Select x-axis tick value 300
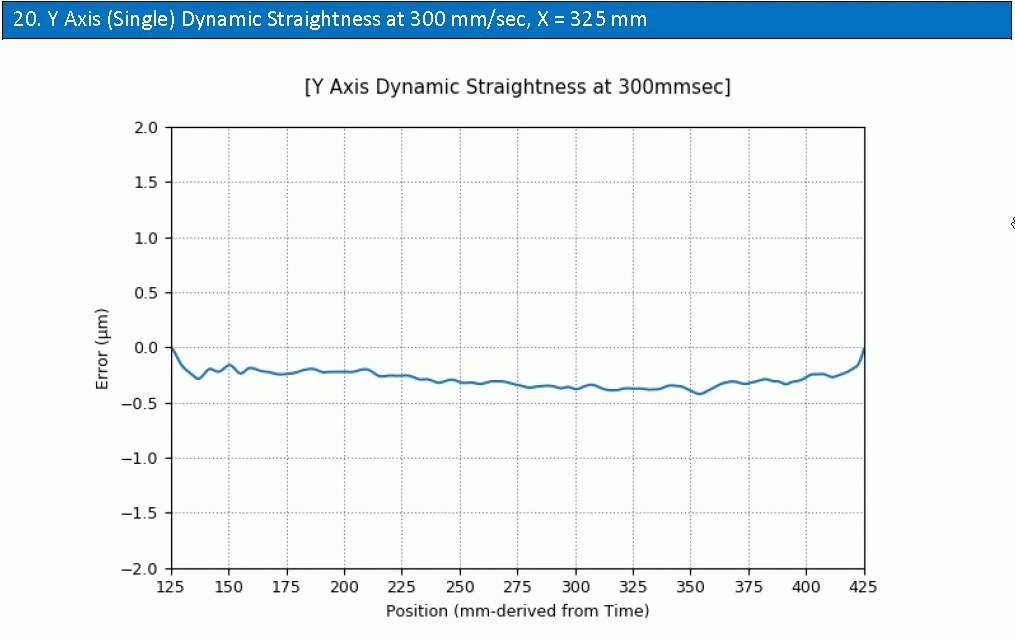The height and width of the screenshot is (640, 1015). point(575,587)
